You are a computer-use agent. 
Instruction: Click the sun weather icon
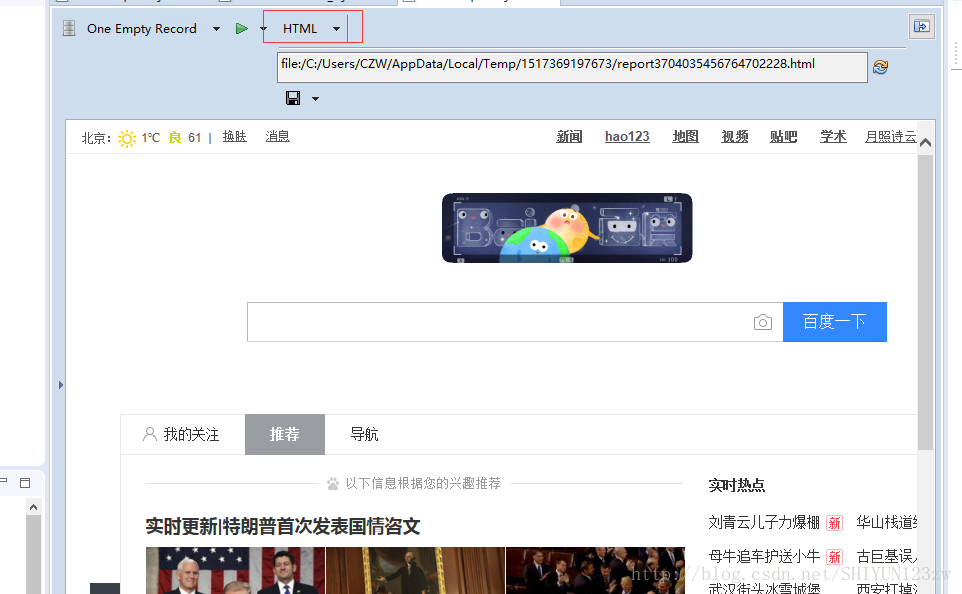point(127,138)
